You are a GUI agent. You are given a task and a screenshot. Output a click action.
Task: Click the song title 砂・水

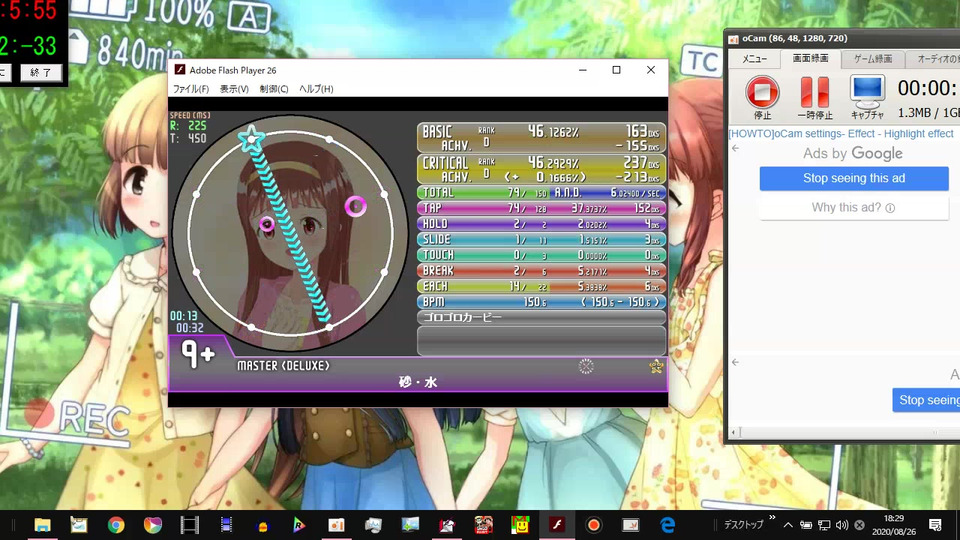(x=418, y=382)
